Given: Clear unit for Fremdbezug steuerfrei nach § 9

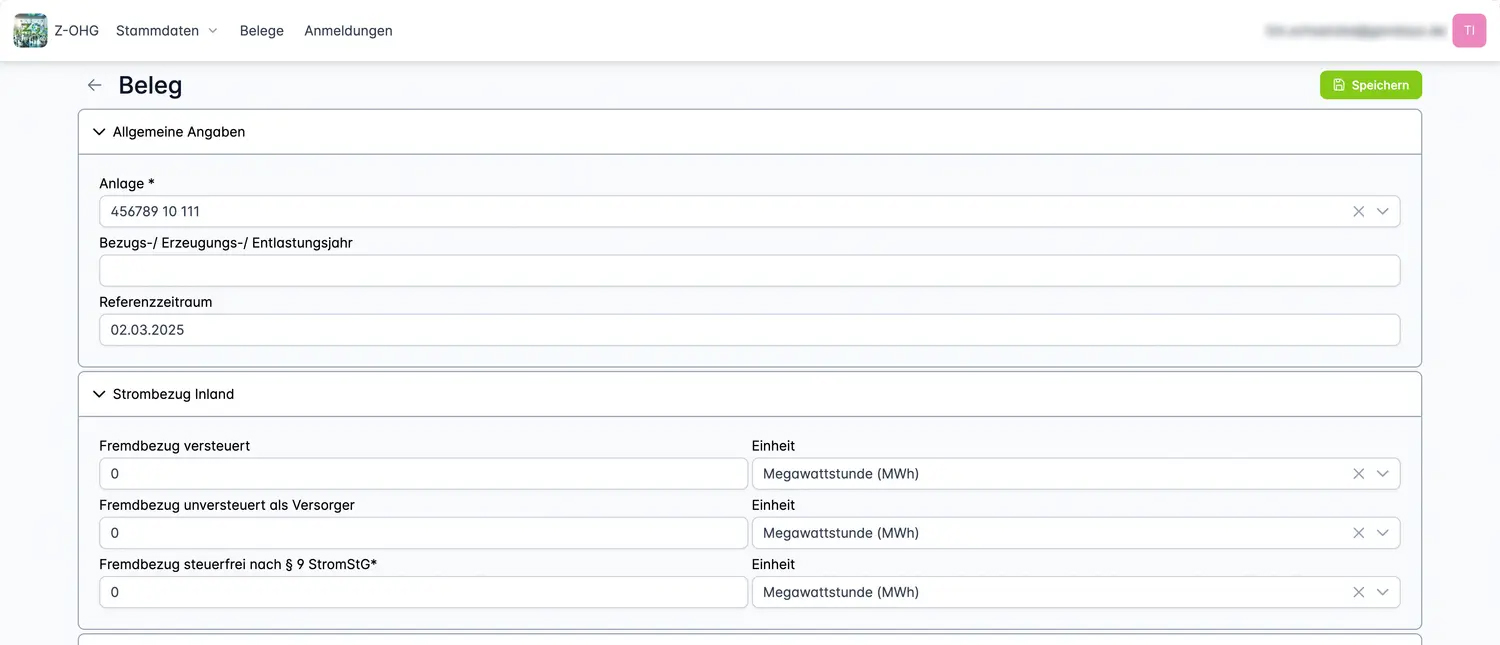Looking at the screenshot, I should [1358, 592].
